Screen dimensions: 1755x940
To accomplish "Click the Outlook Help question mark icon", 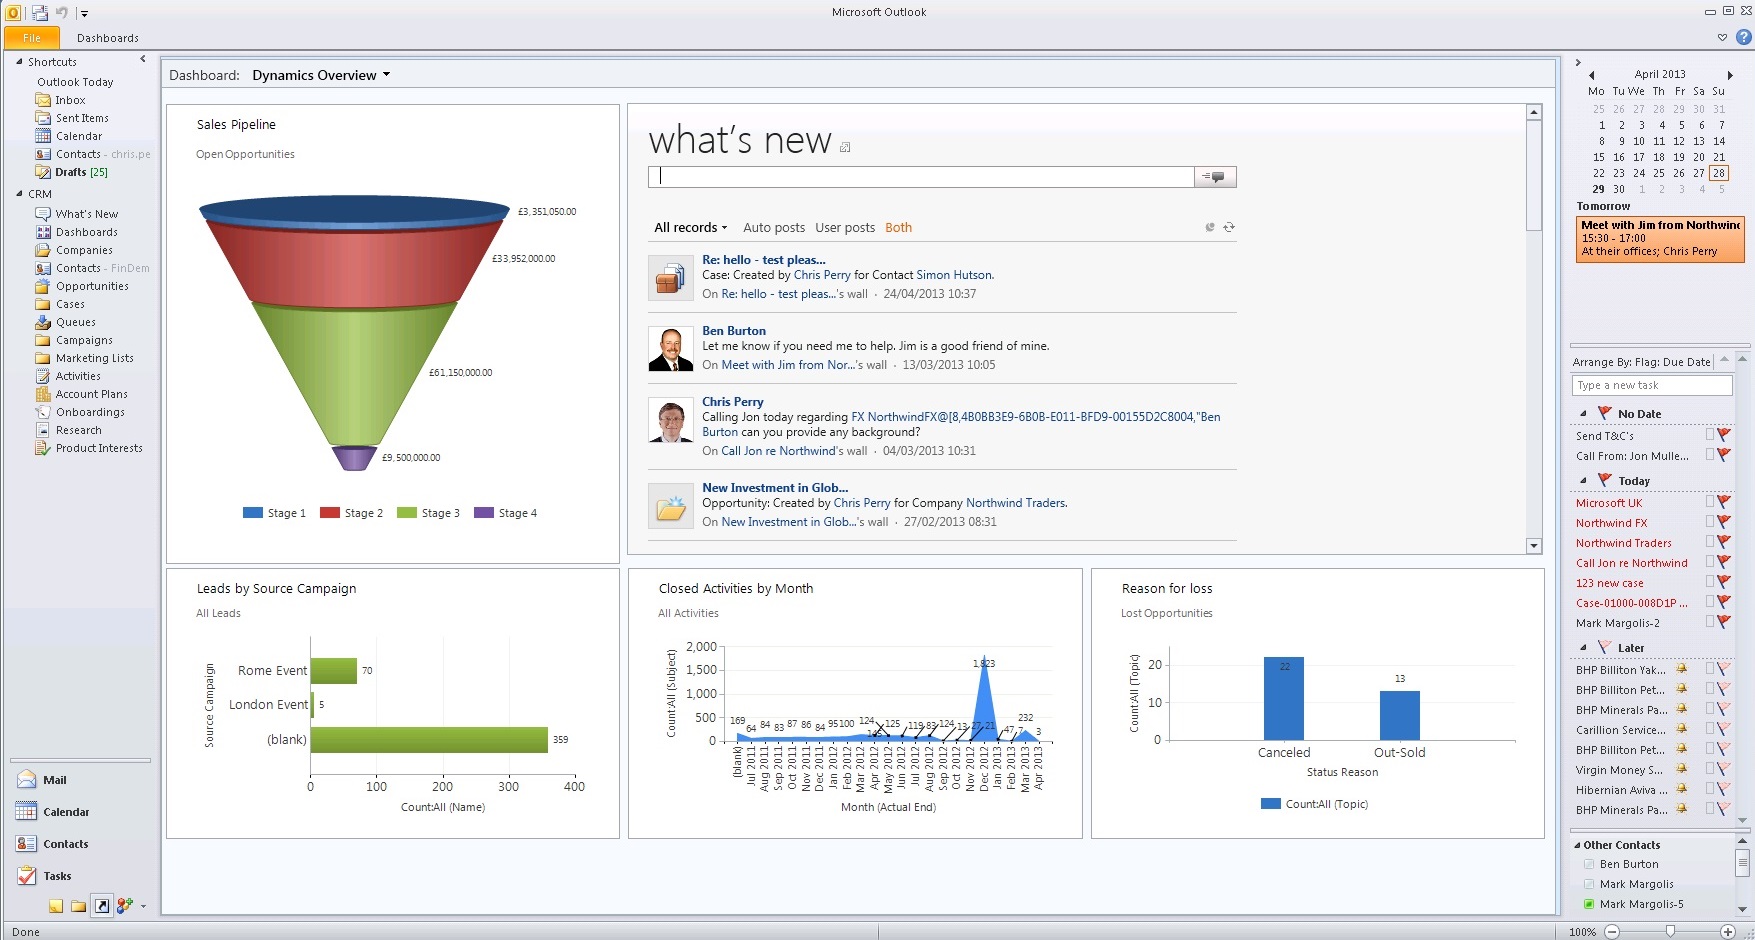I will [x=1744, y=38].
